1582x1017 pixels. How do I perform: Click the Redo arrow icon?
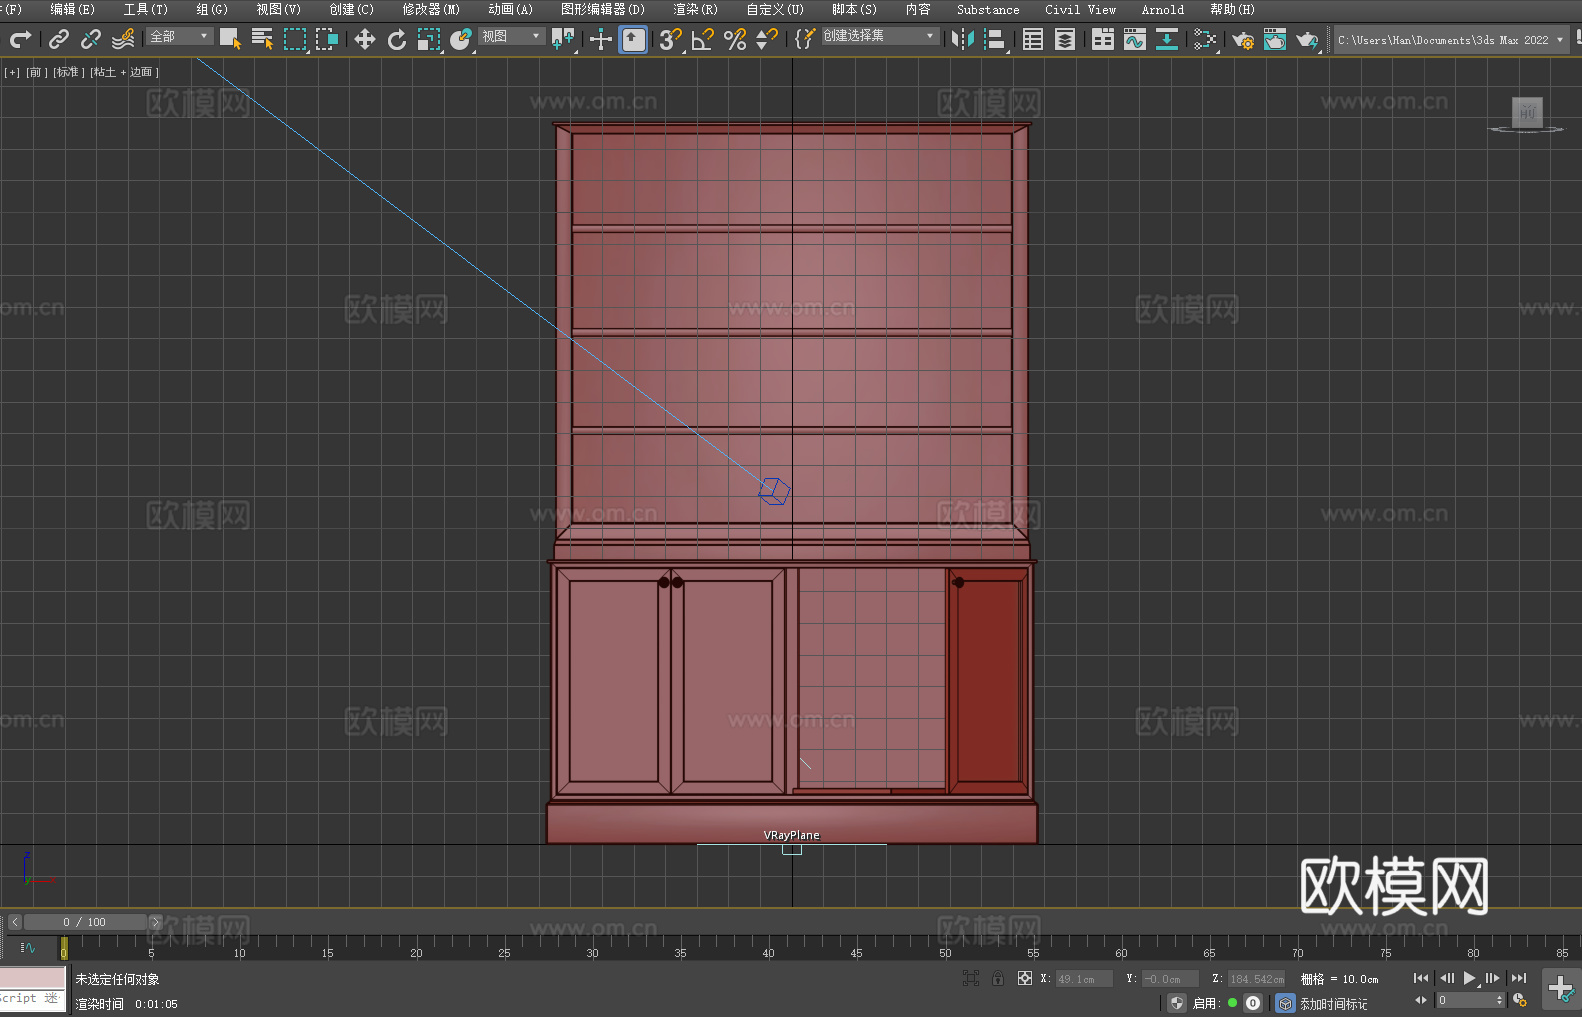(20, 39)
